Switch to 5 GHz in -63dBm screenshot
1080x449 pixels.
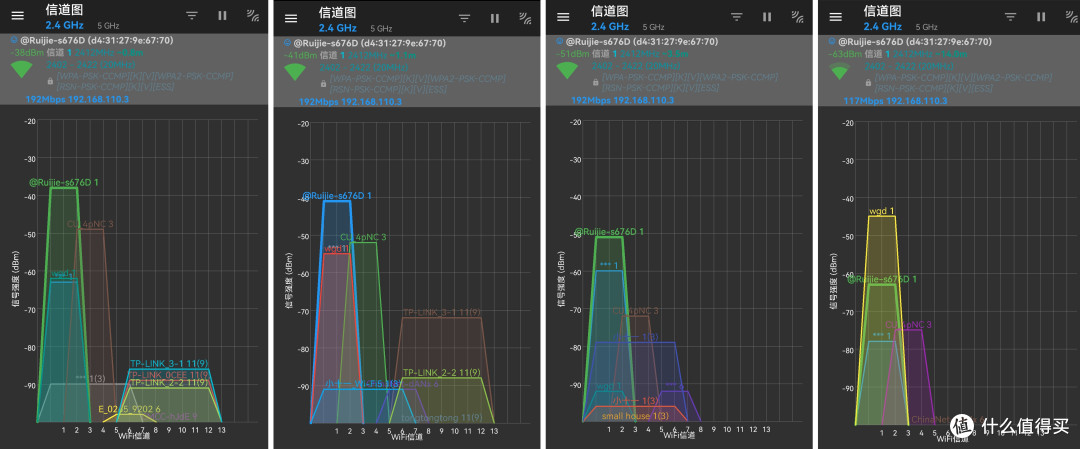click(926, 26)
